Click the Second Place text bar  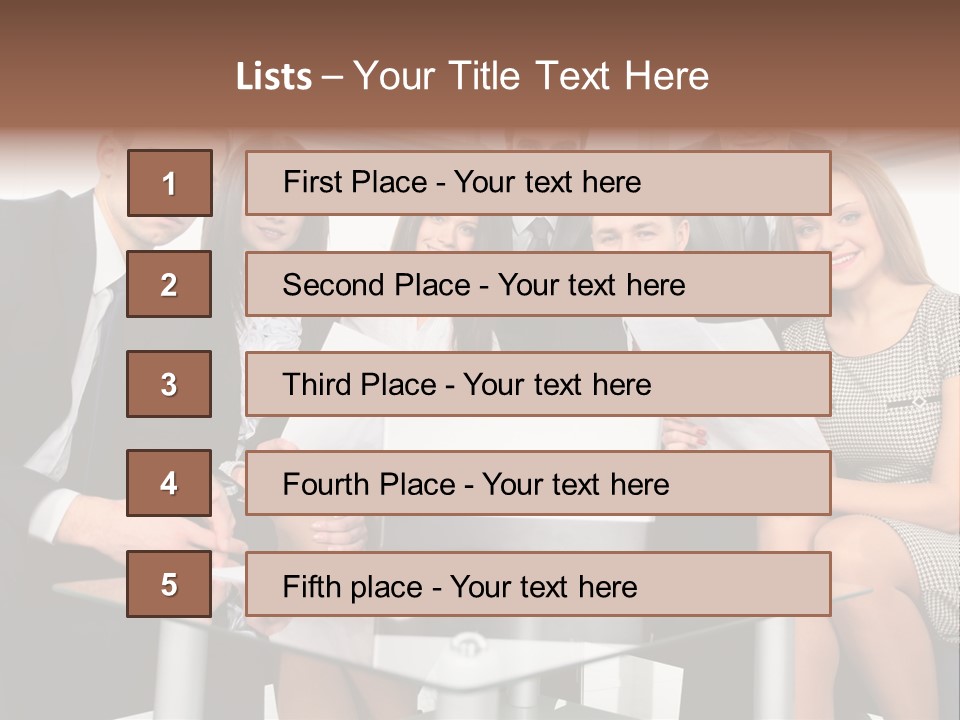tap(538, 284)
